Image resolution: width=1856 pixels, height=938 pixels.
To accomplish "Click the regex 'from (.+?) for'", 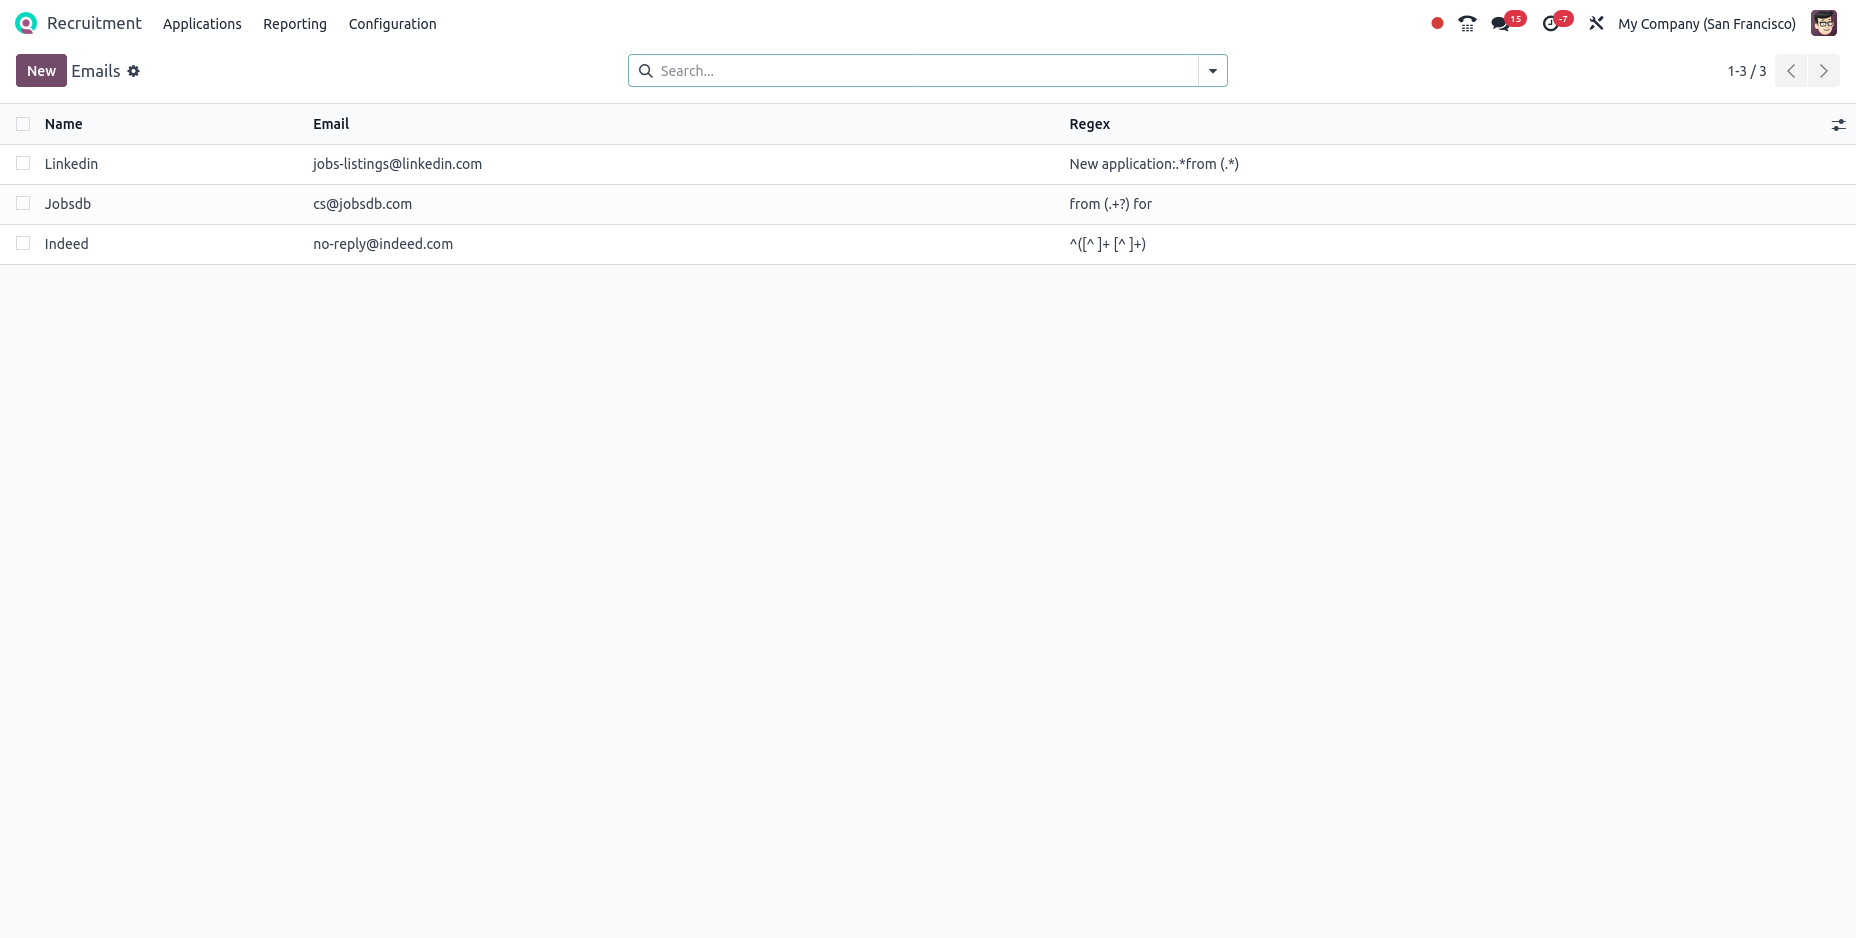I will 1110,204.
